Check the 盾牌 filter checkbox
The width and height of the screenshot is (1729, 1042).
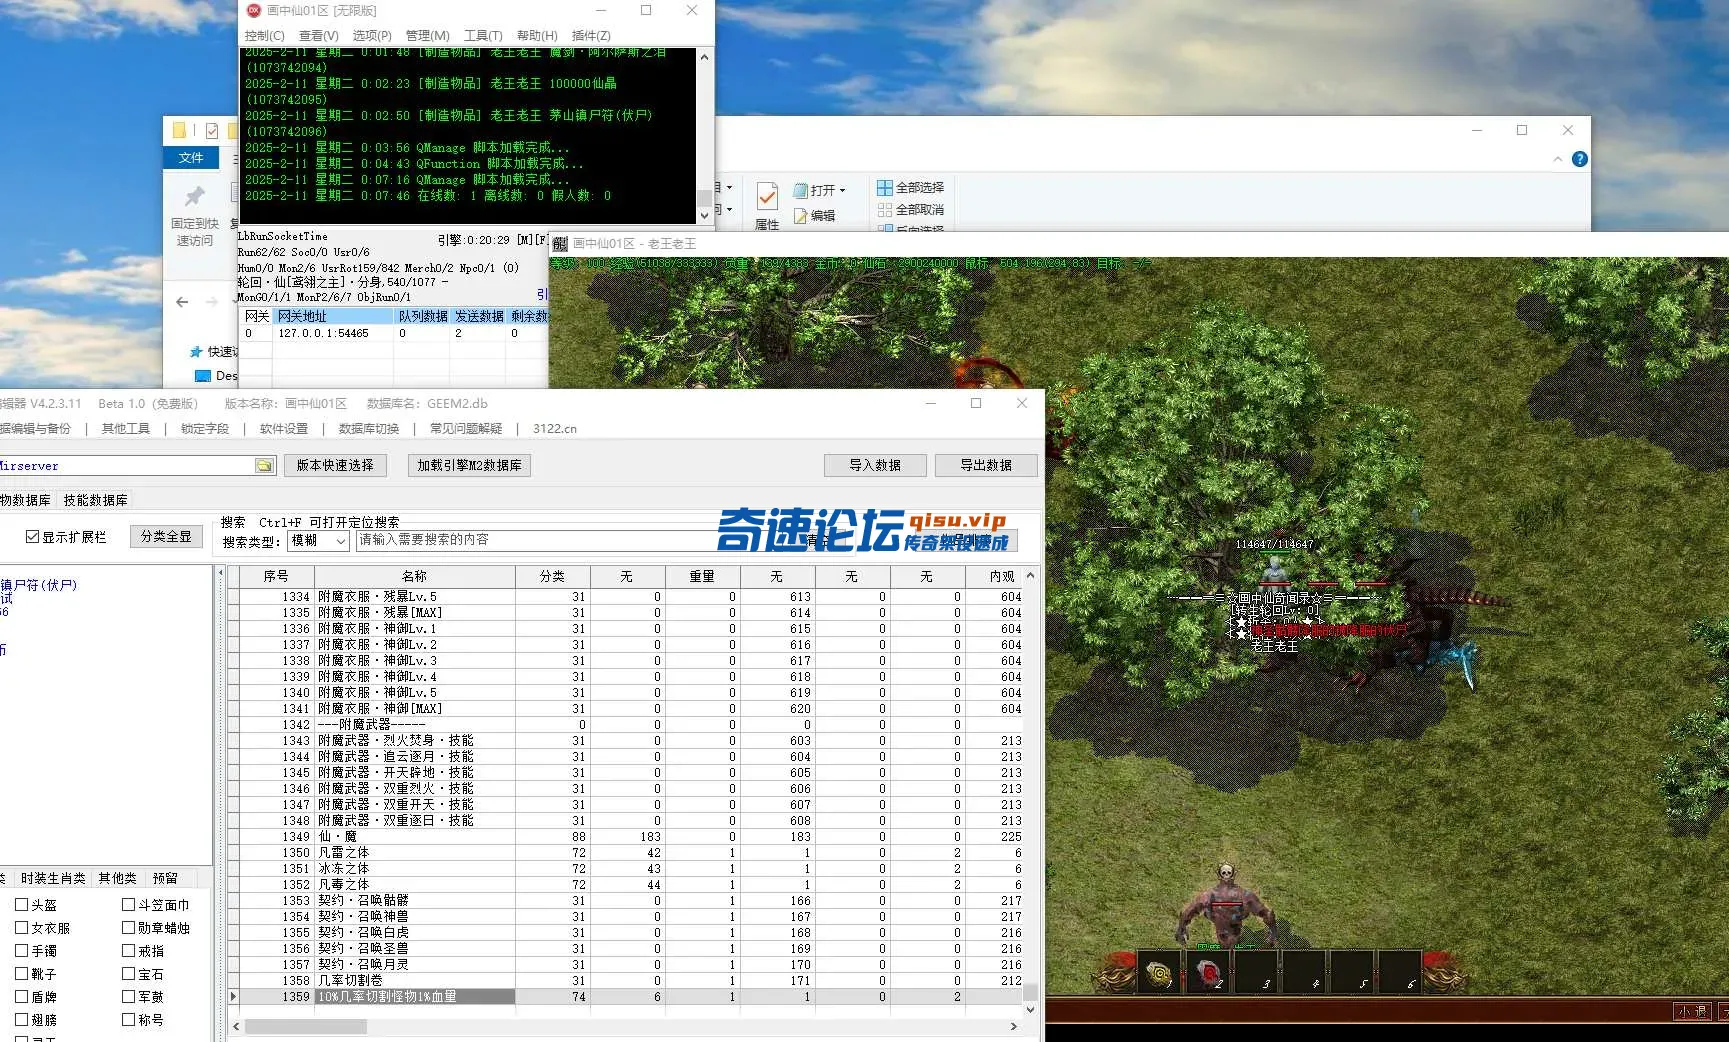pos(21,996)
